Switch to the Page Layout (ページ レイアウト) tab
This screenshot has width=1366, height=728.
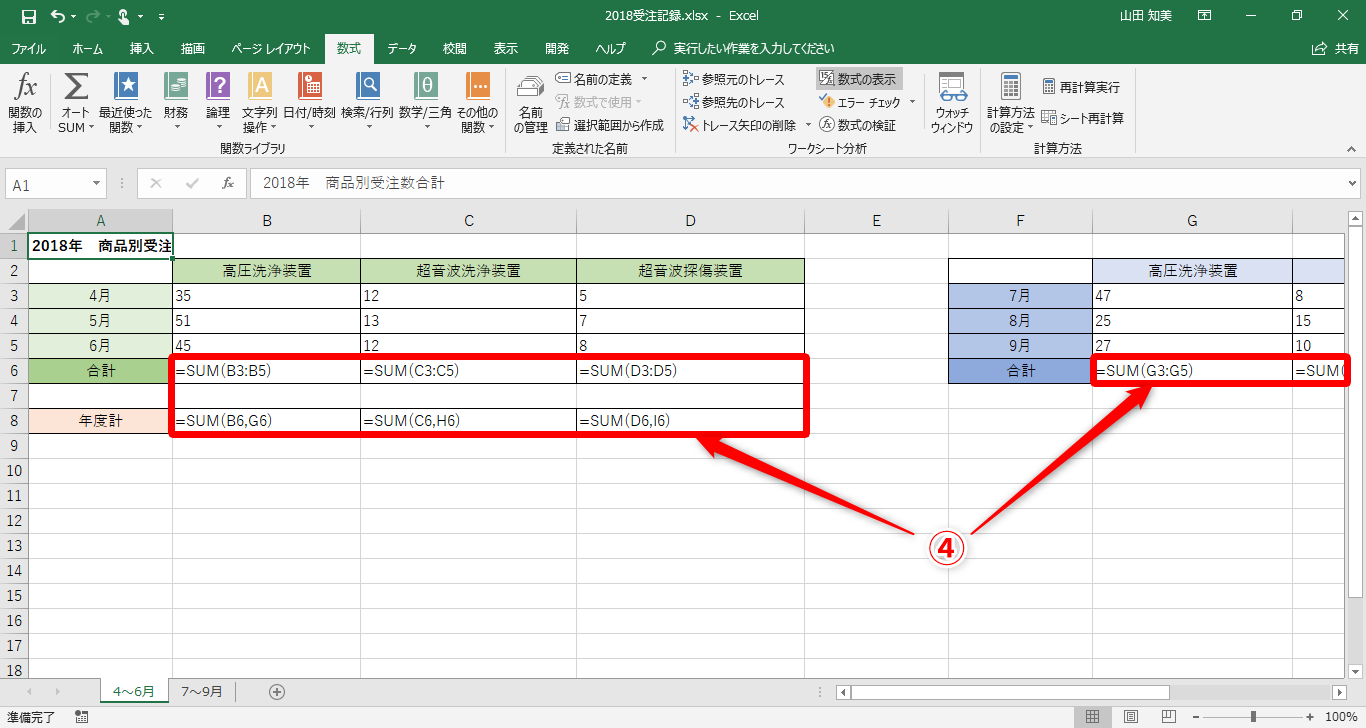(271, 48)
